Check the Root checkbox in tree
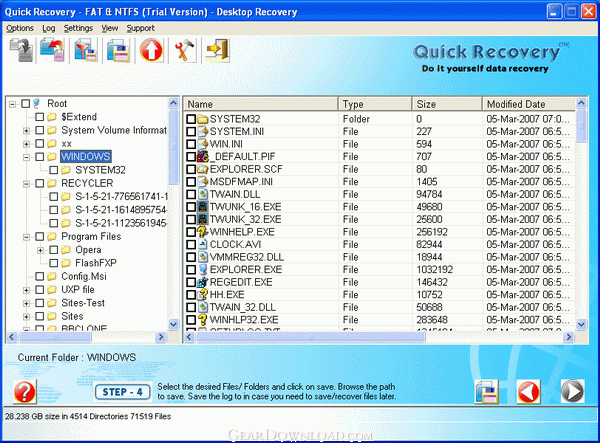The image size is (600, 443). pyautogui.click(x=26, y=104)
